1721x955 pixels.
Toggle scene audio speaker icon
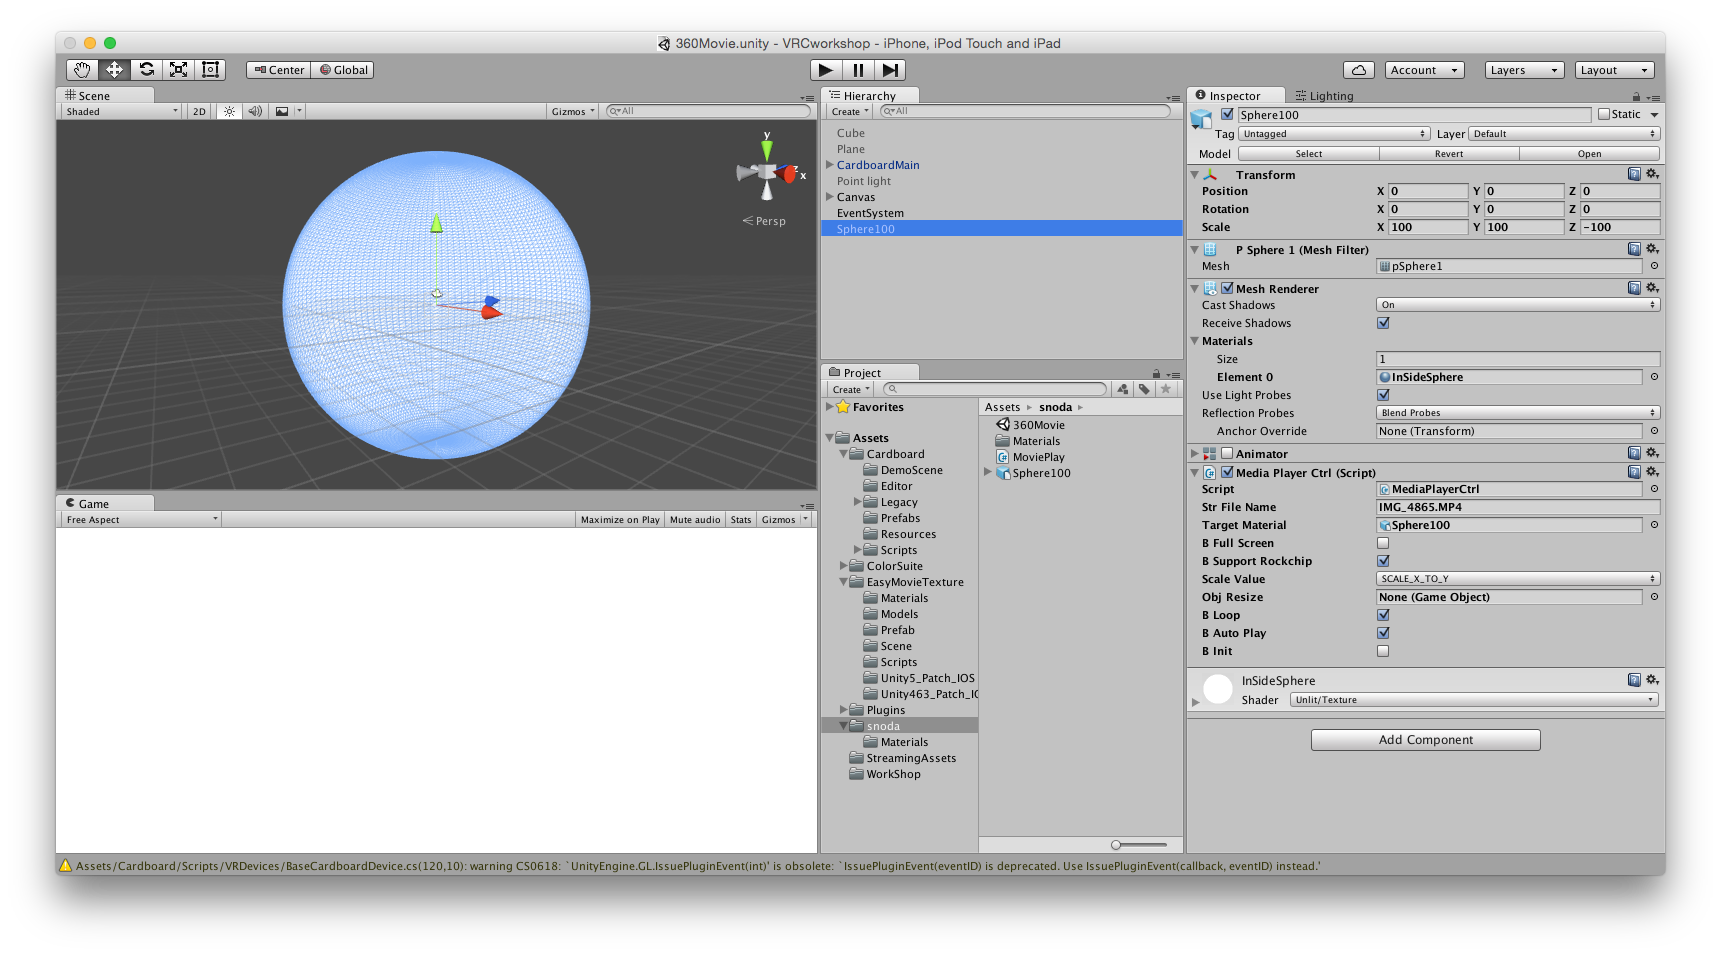click(255, 111)
